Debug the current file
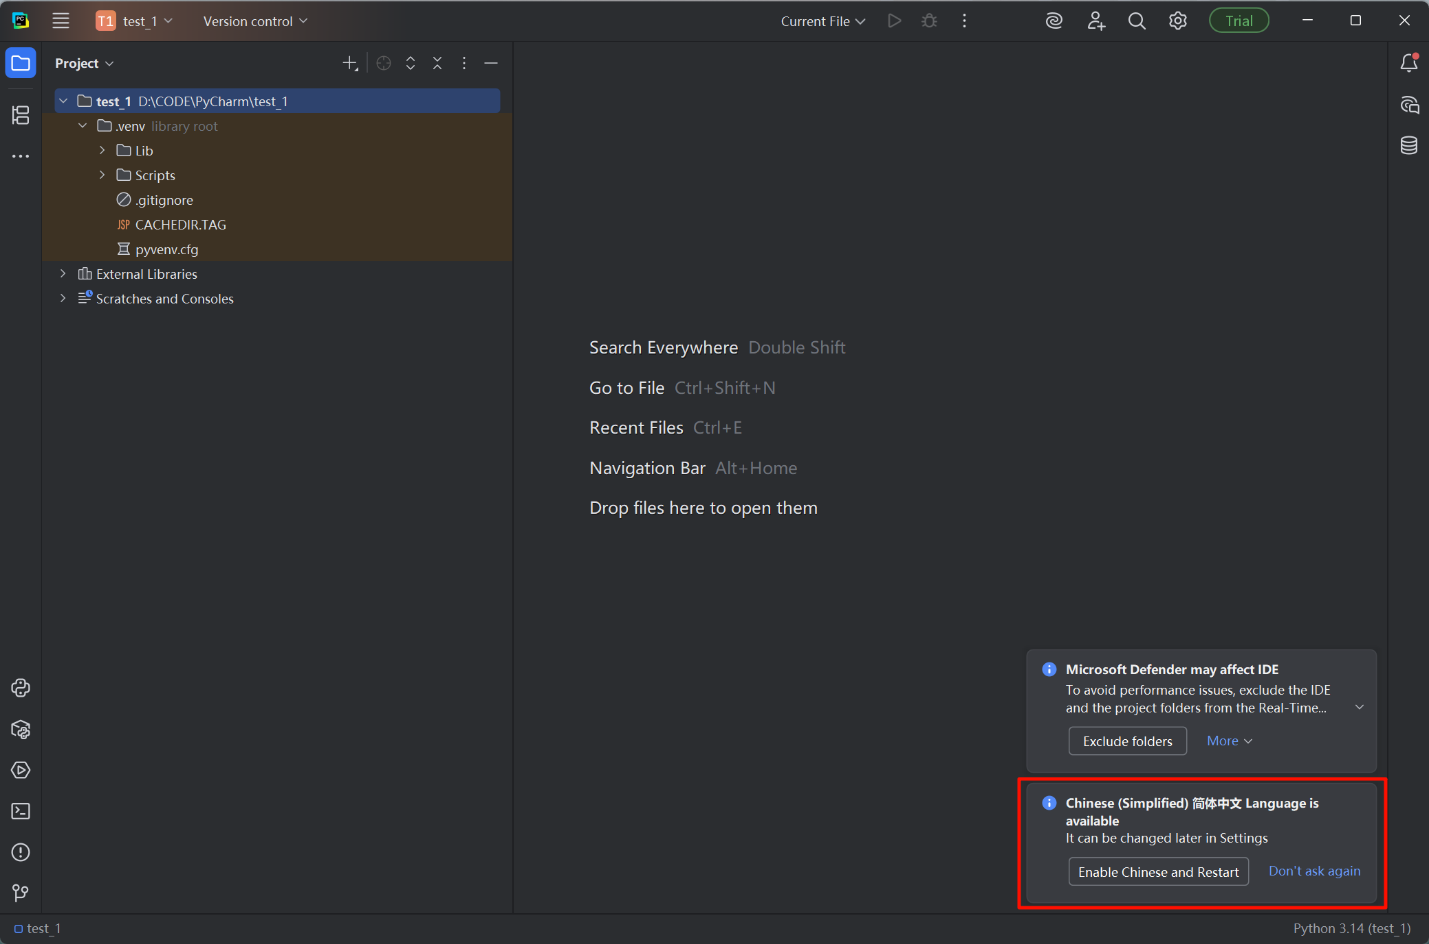1429x944 pixels. (929, 21)
